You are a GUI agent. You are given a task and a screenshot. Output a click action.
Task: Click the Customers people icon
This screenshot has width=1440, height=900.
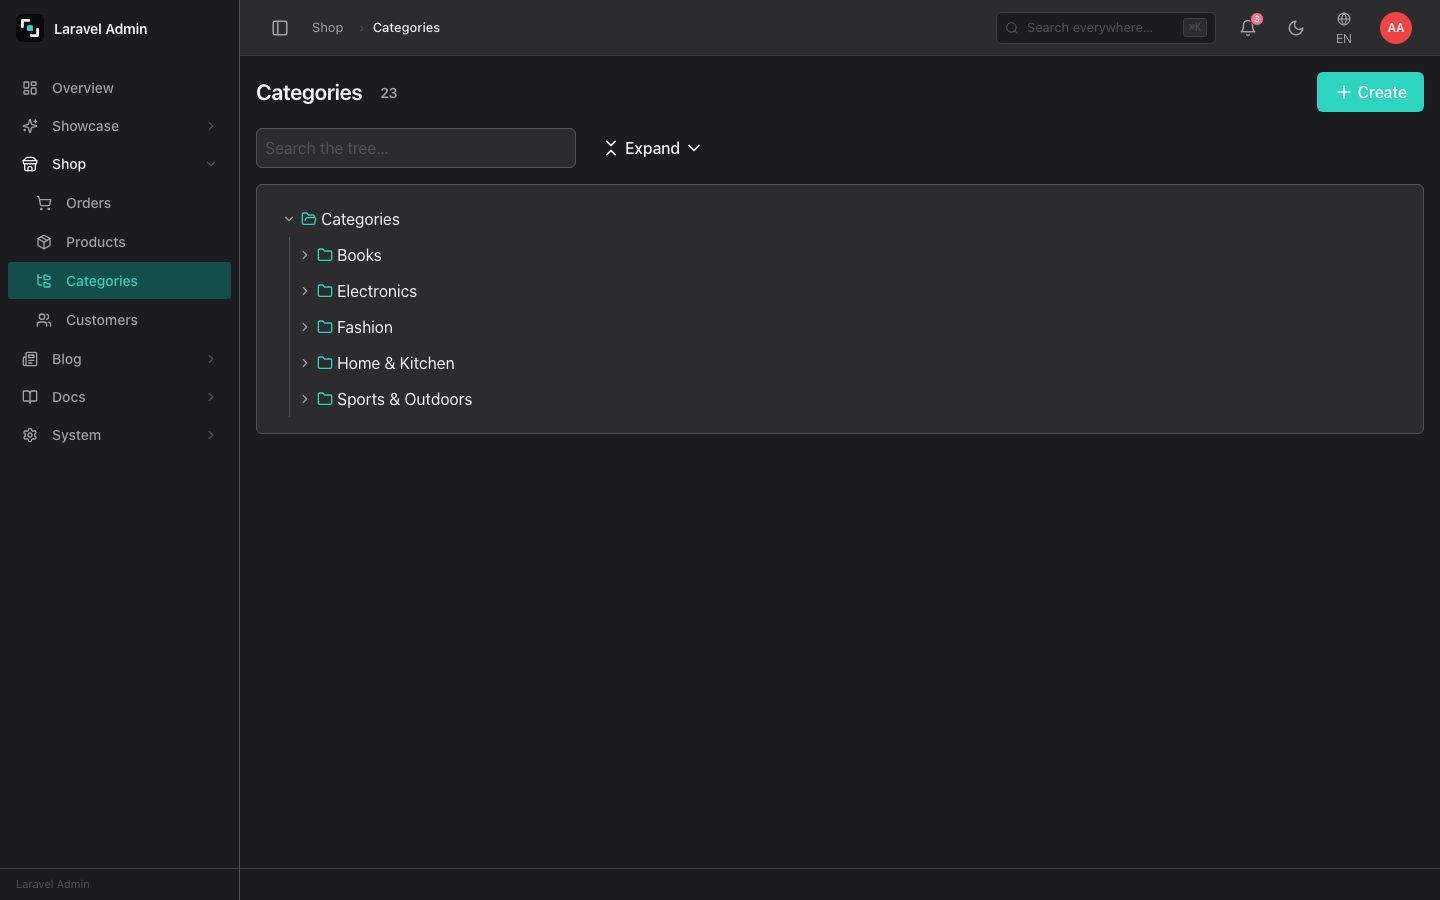tap(44, 320)
